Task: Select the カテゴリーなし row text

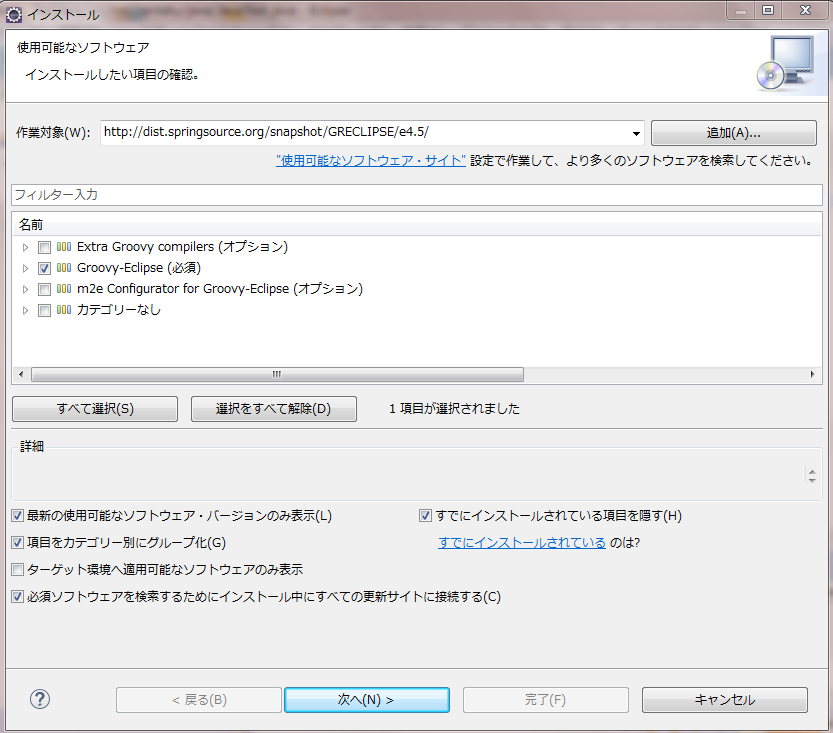Action: click(118, 310)
